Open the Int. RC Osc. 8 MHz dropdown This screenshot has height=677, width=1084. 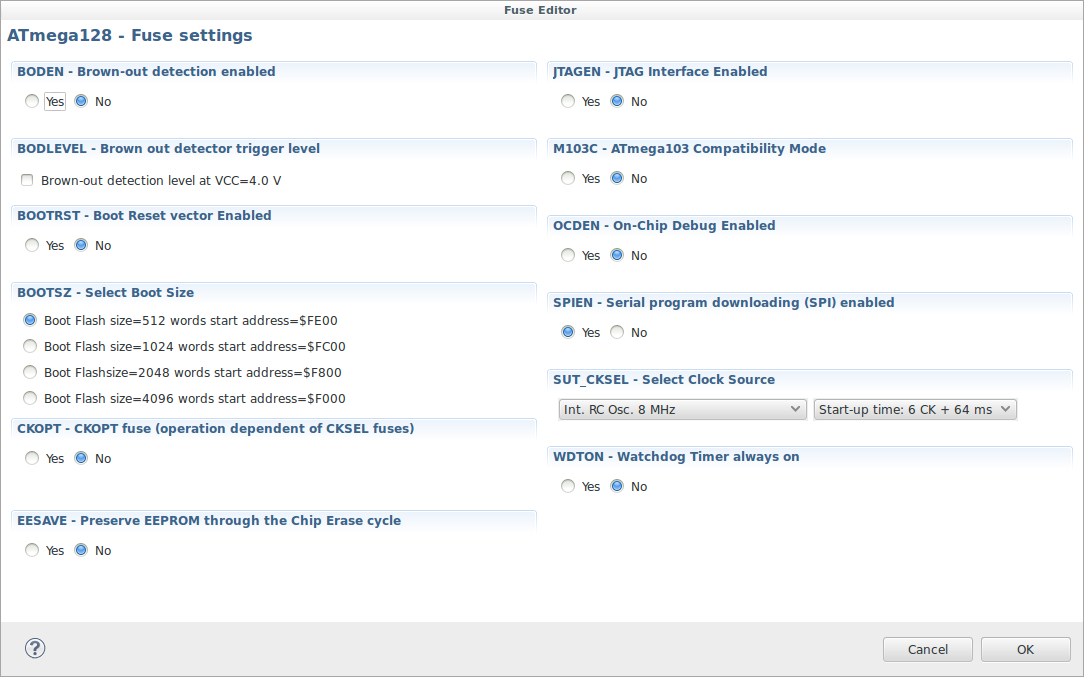coord(682,409)
